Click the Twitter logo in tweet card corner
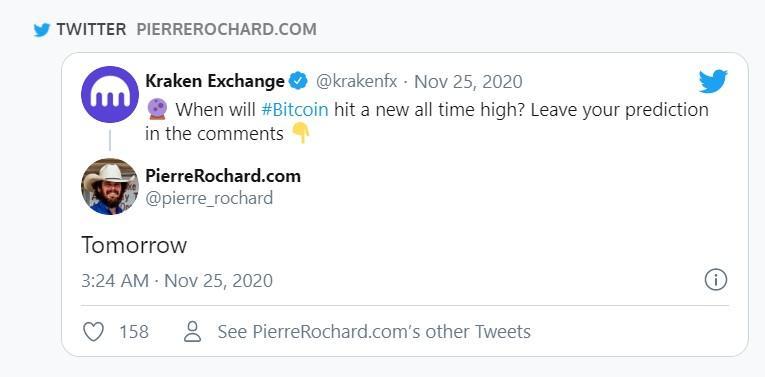 click(713, 81)
